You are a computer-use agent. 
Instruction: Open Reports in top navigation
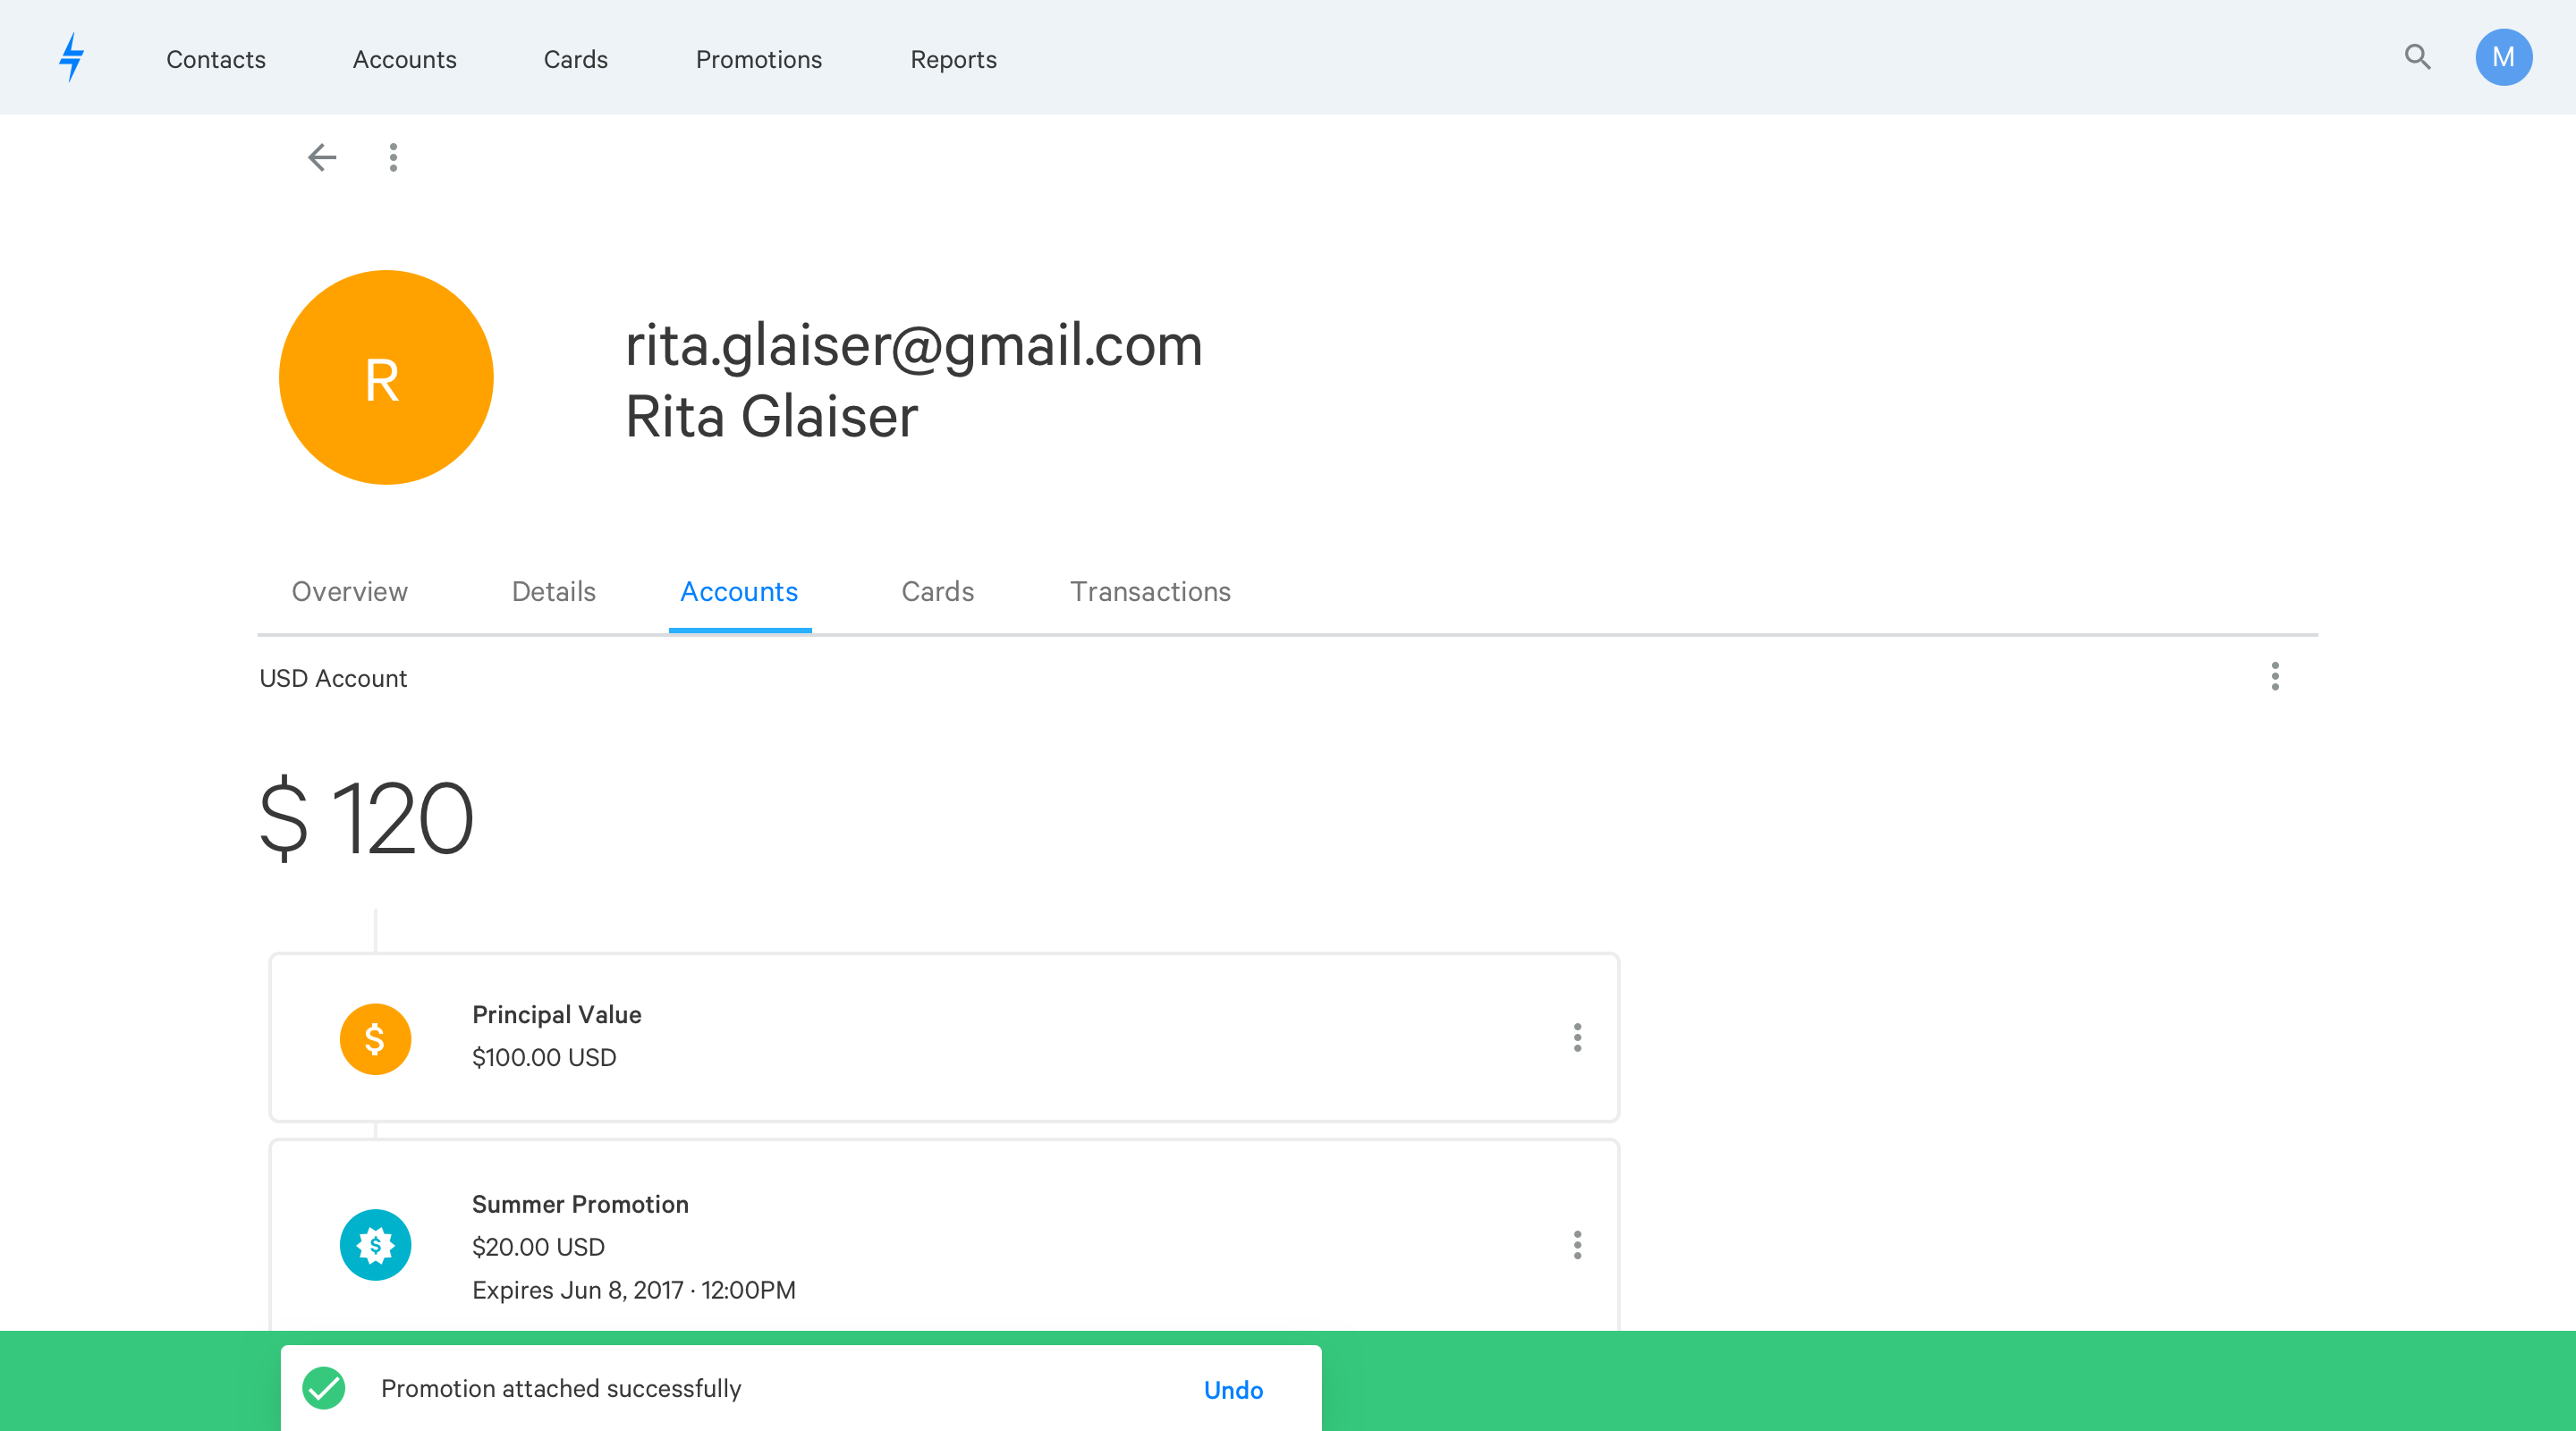953,60
